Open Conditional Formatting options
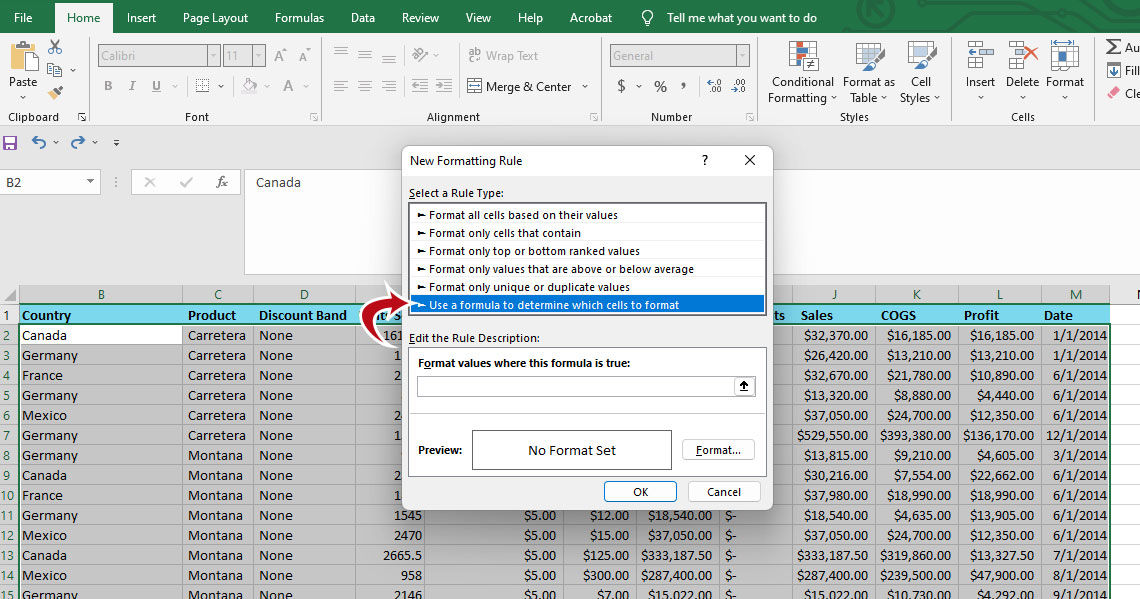The width and height of the screenshot is (1140, 599). (x=801, y=73)
